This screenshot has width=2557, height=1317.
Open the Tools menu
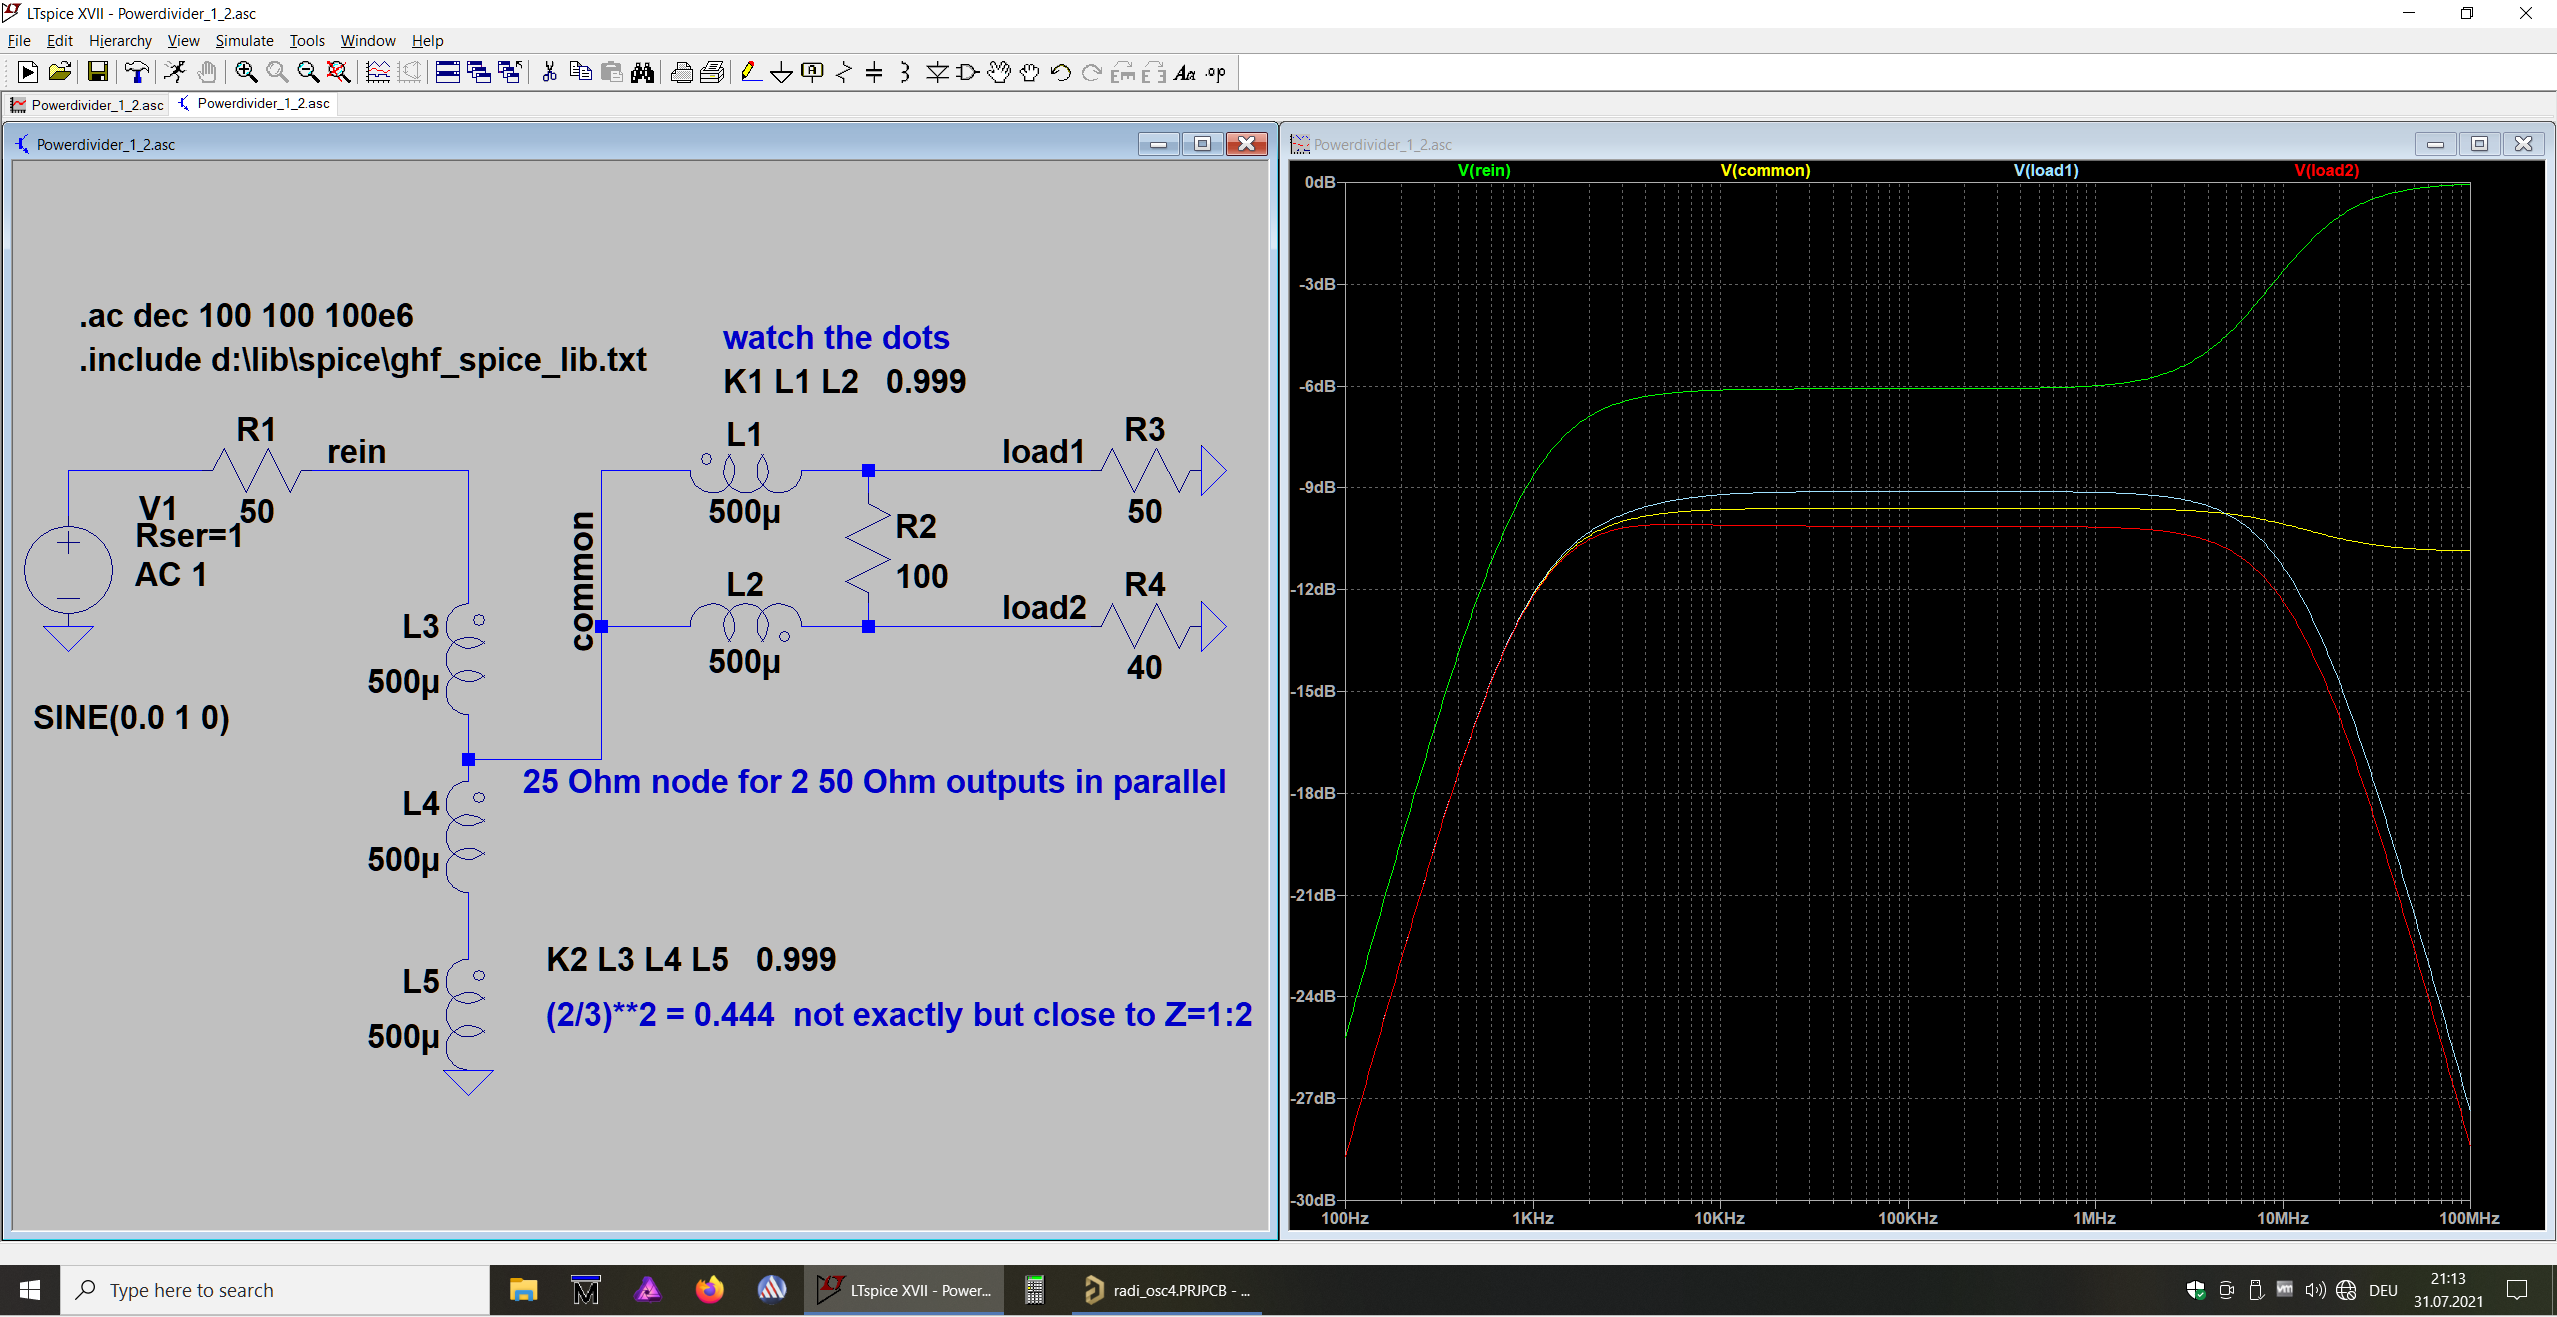tap(307, 40)
